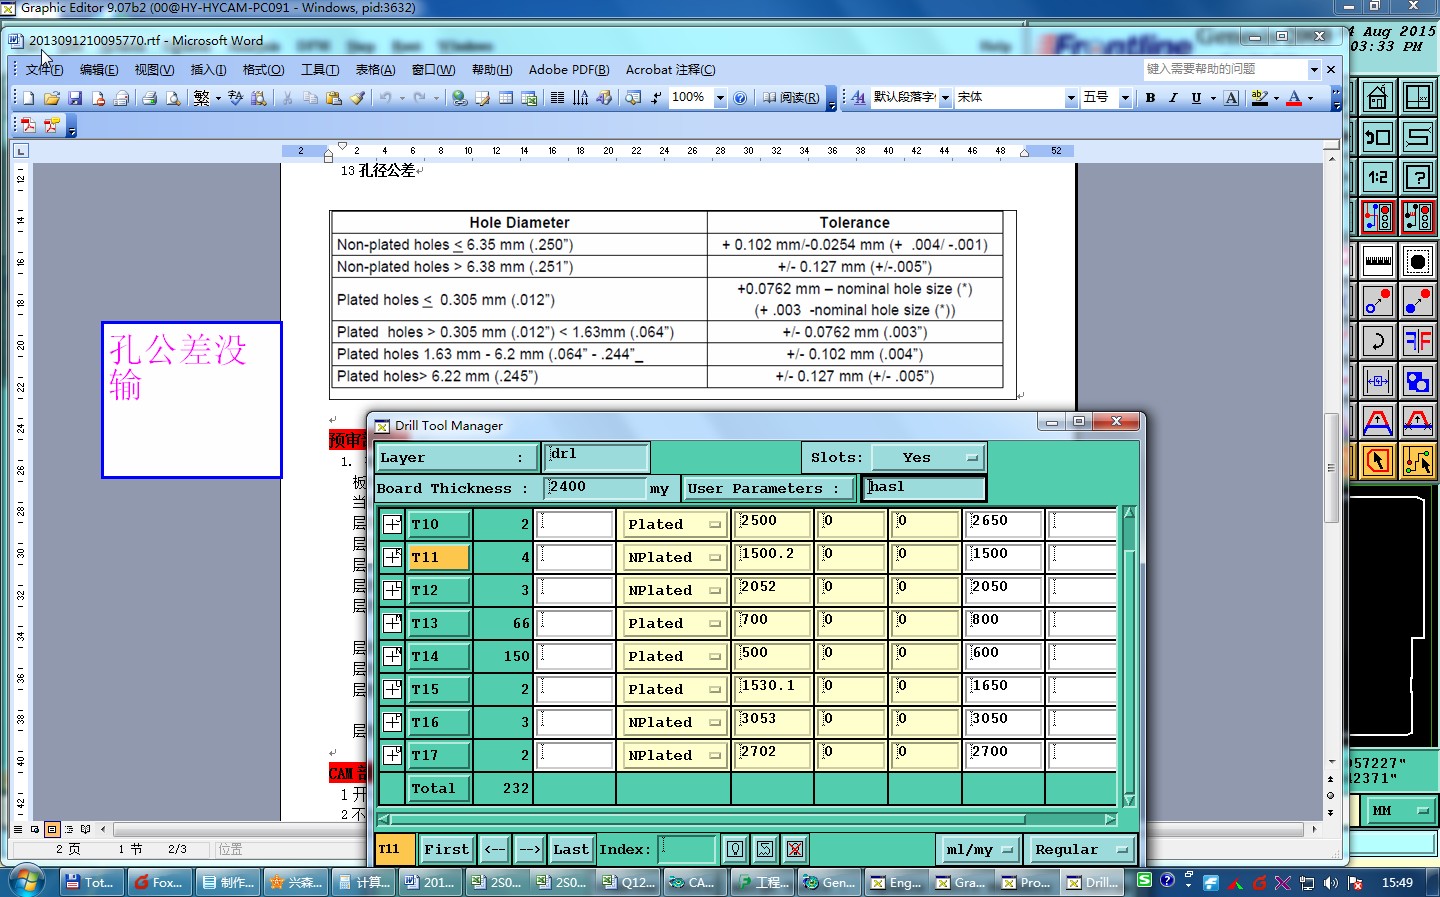Open the 编辑(E) menu in Word
This screenshot has width=1440, height=897.
coord(99,70)
